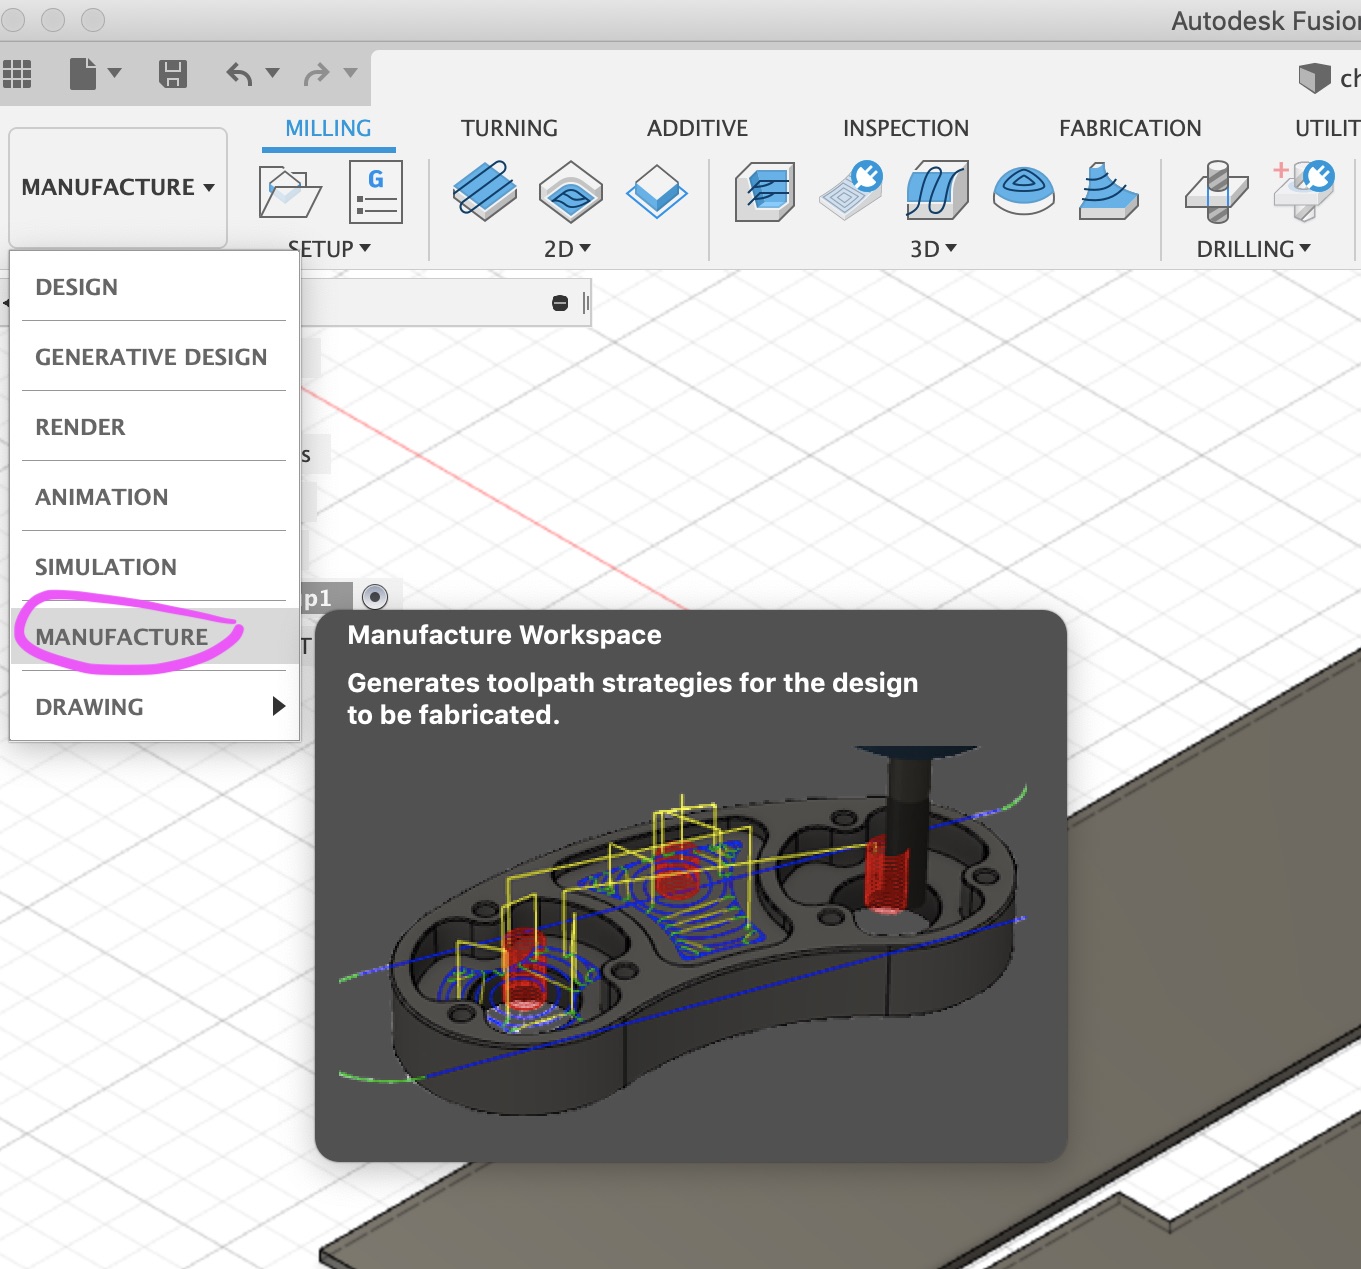Select 3D Scallop tool

pos(1109,190)
